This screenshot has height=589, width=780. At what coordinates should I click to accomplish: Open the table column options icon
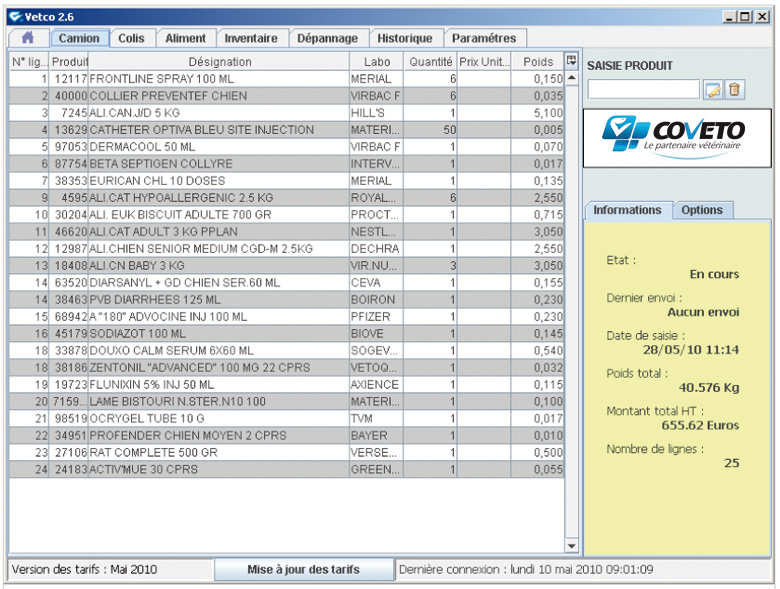click(x=571, y=61)
